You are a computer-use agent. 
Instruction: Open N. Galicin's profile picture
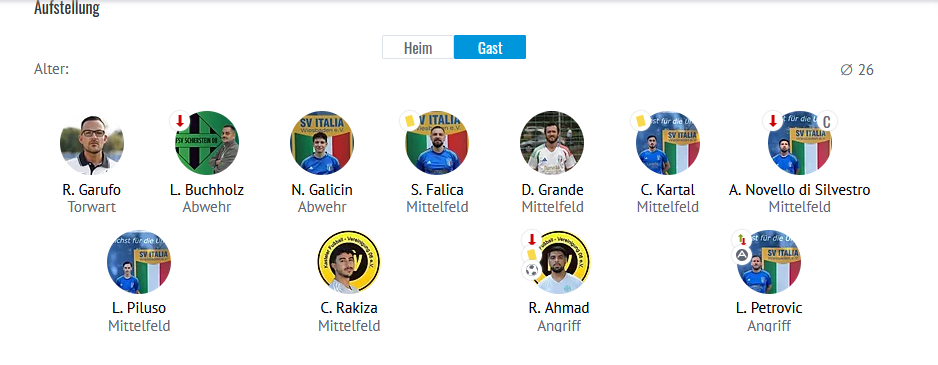click(322, 142)
